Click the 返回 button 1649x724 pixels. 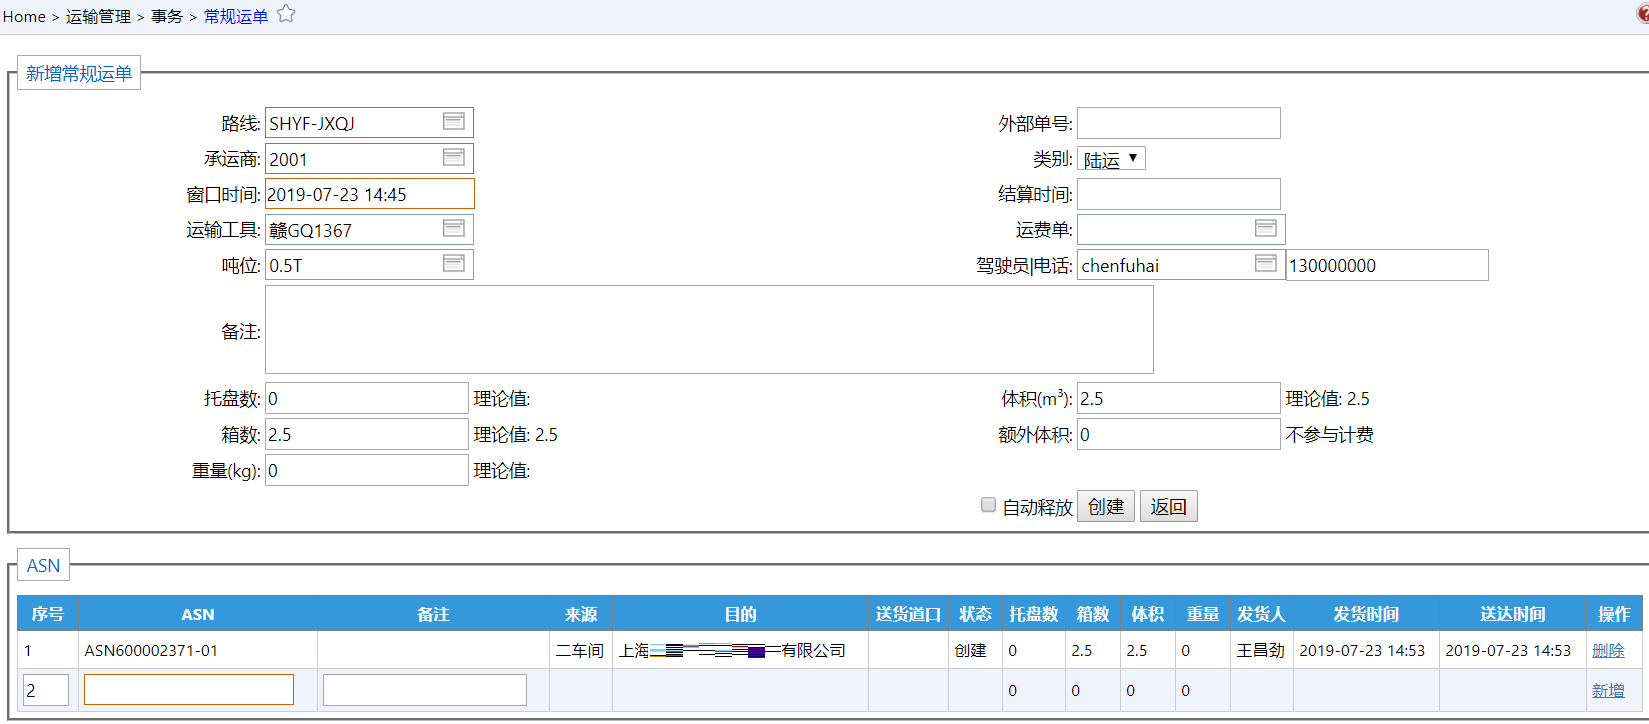pyautogui.click(x=1169, y=506)
